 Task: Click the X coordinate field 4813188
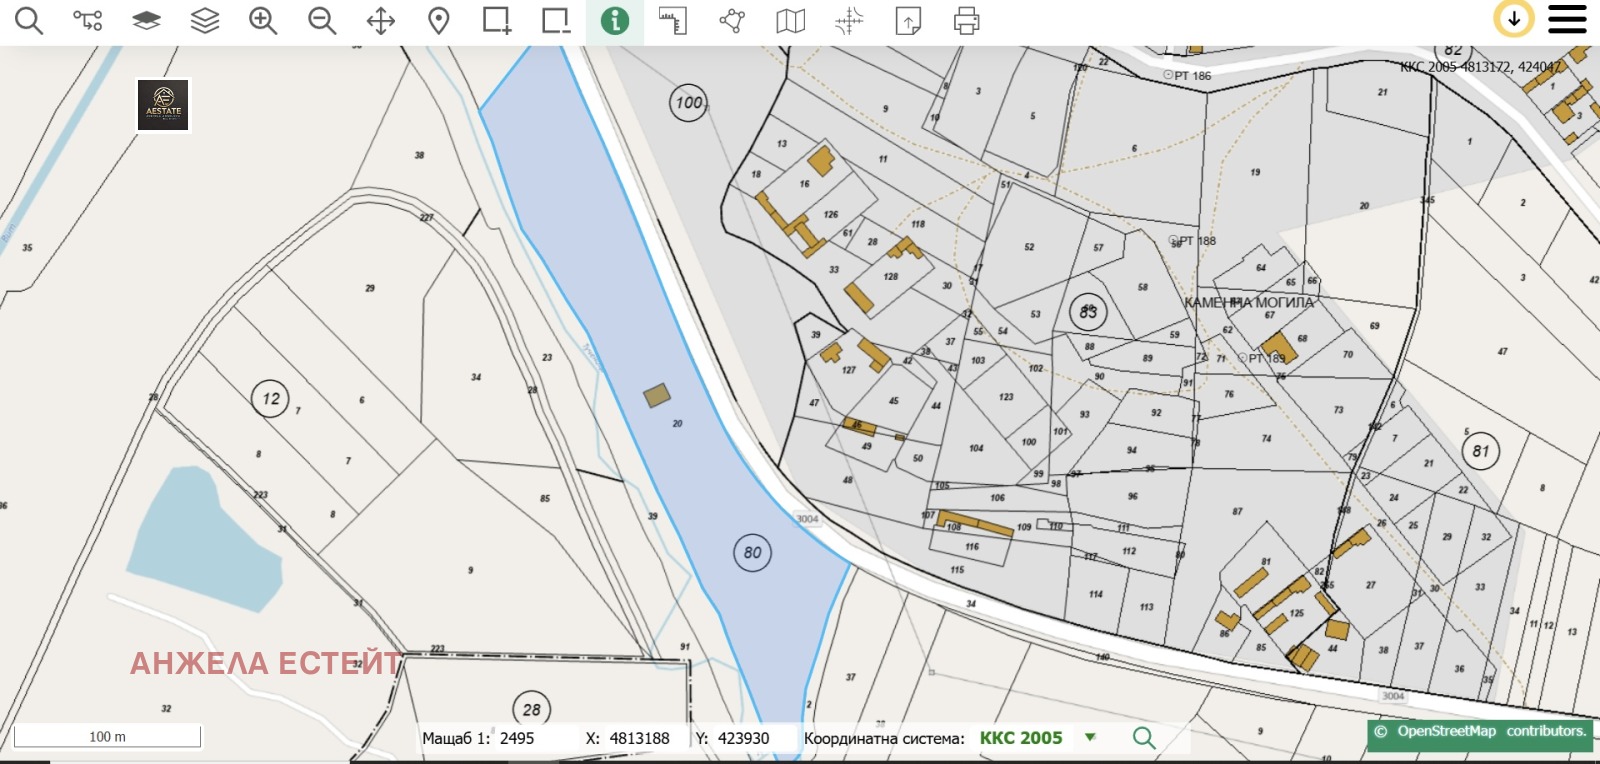coord(639,739)
